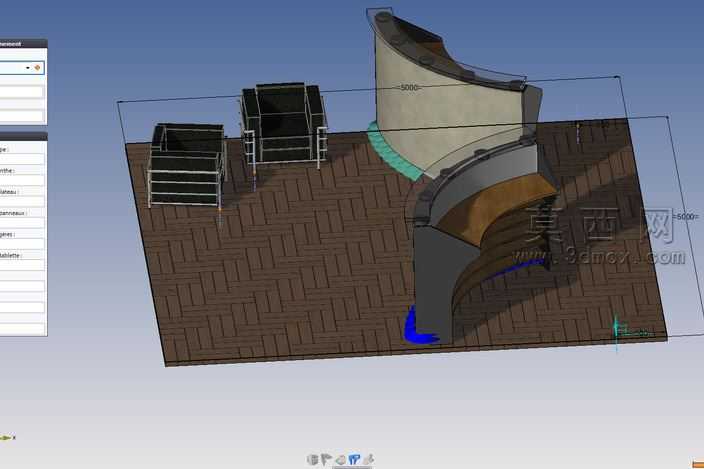Activate the highlighted blue icon in bottom toolbar
The height and width of the screenshot is (469, 704).
tap(355, 460)
